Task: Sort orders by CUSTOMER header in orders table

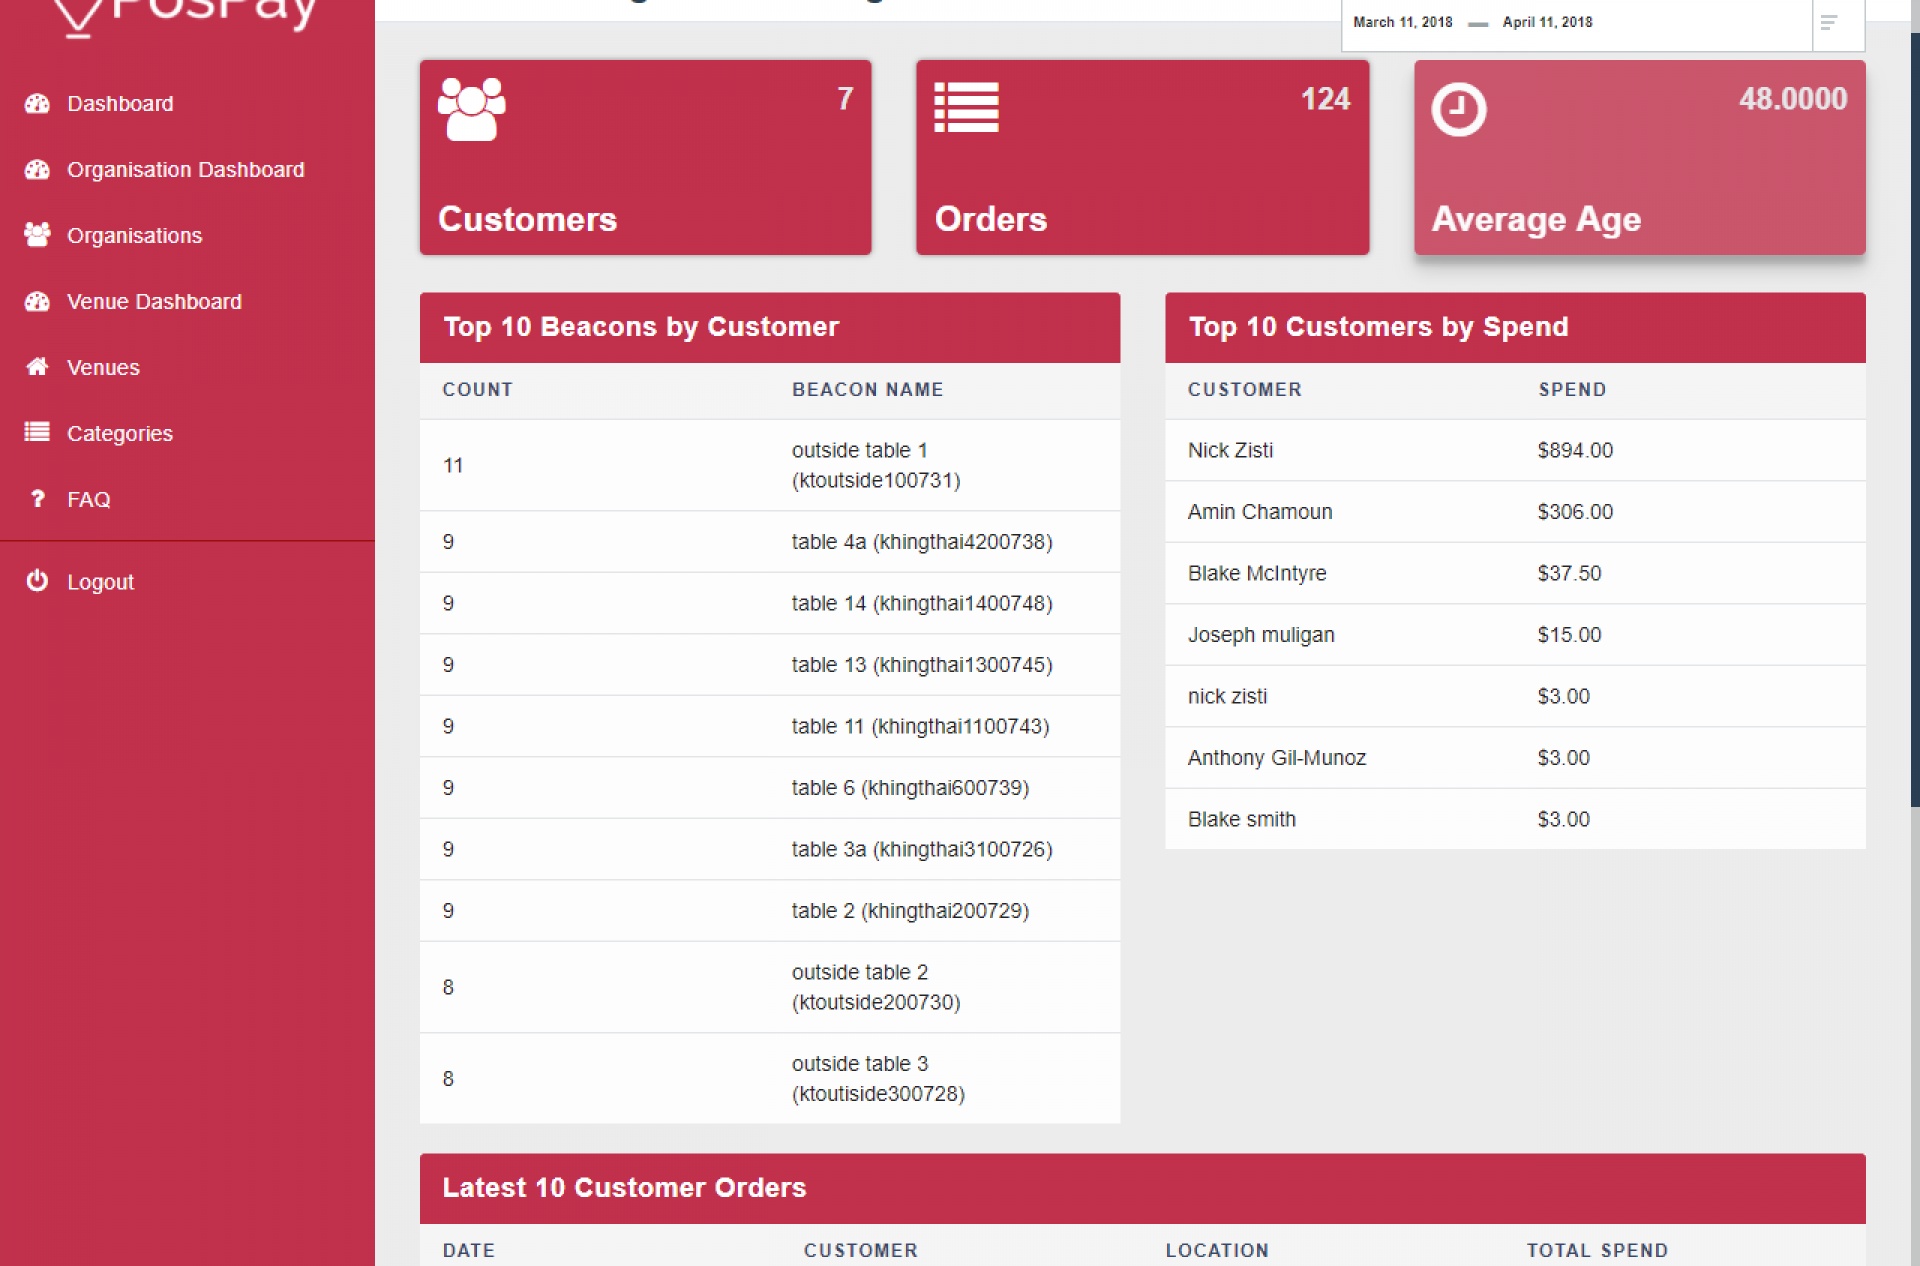Action: (860, 1250)
